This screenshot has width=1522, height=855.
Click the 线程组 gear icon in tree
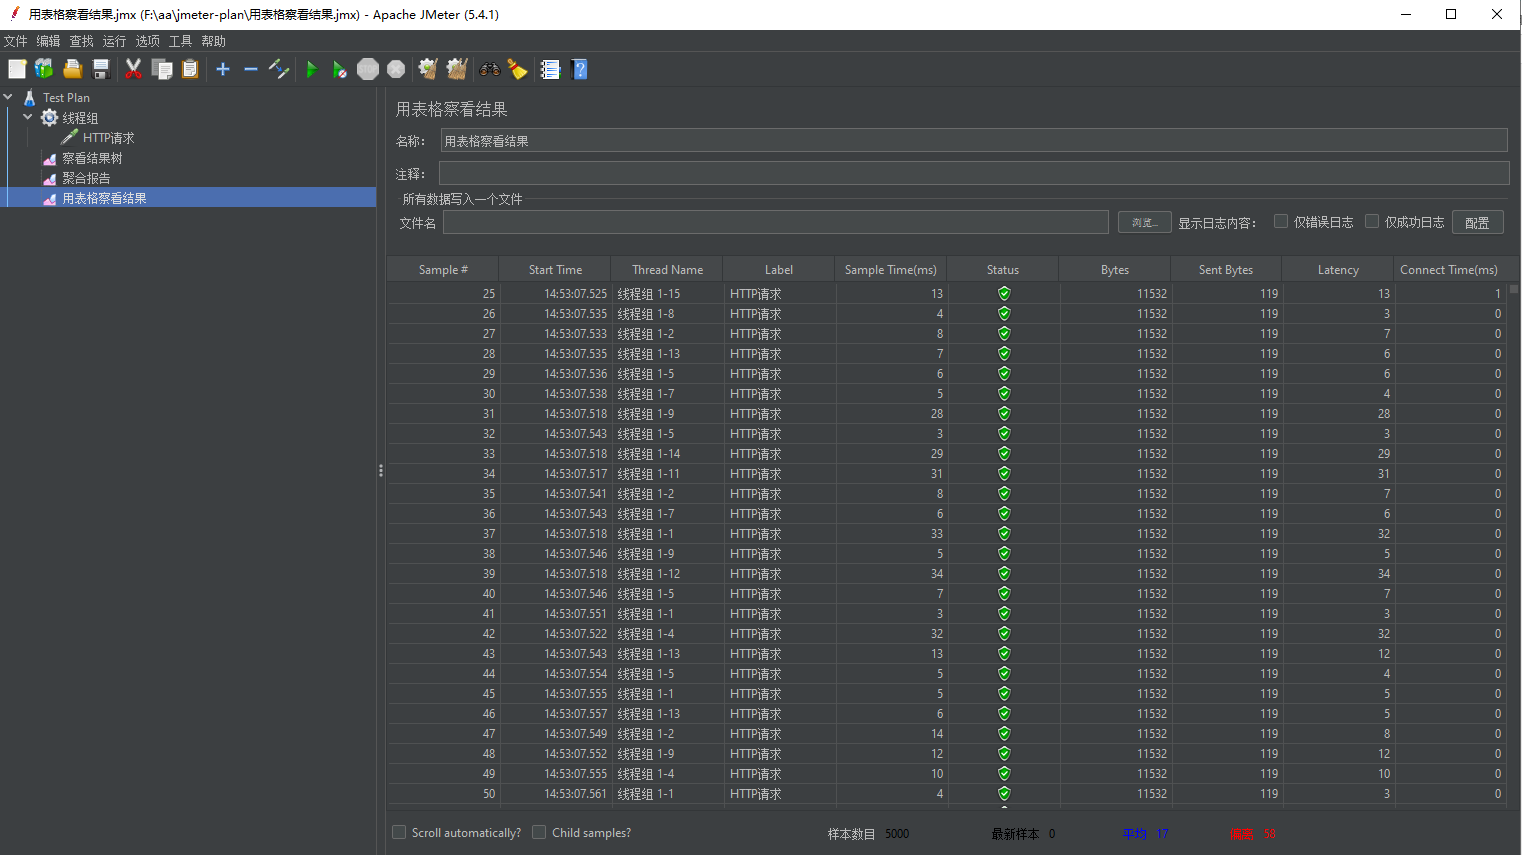point(49,118)
